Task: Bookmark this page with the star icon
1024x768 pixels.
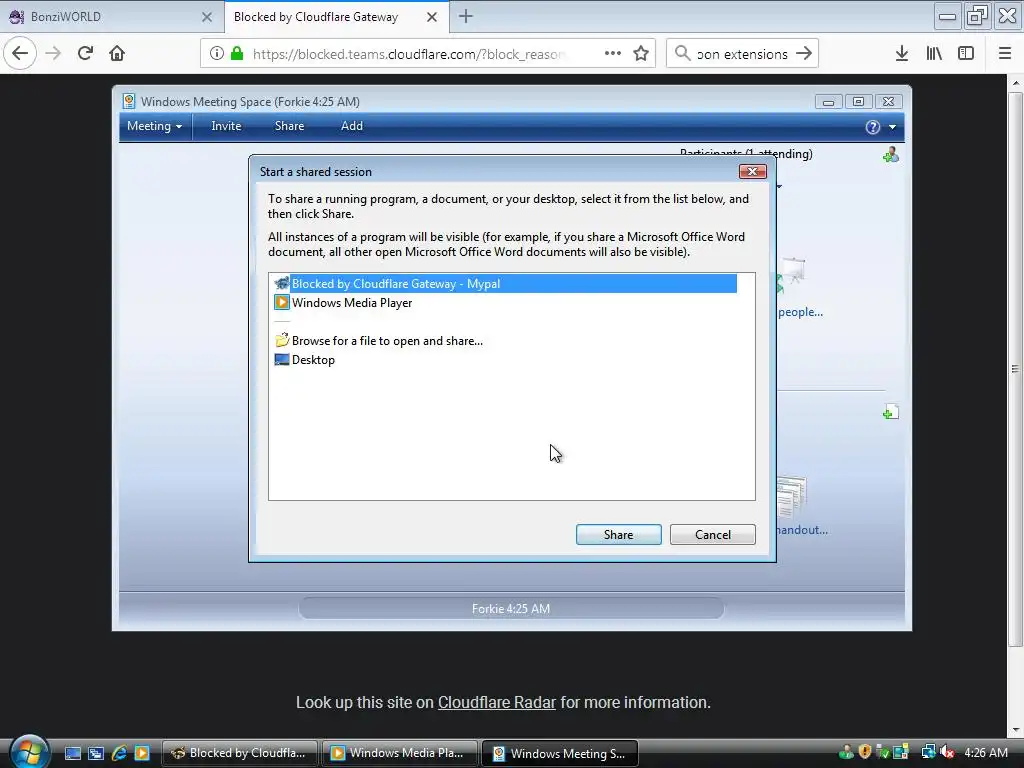Action: tap(641, 54)
